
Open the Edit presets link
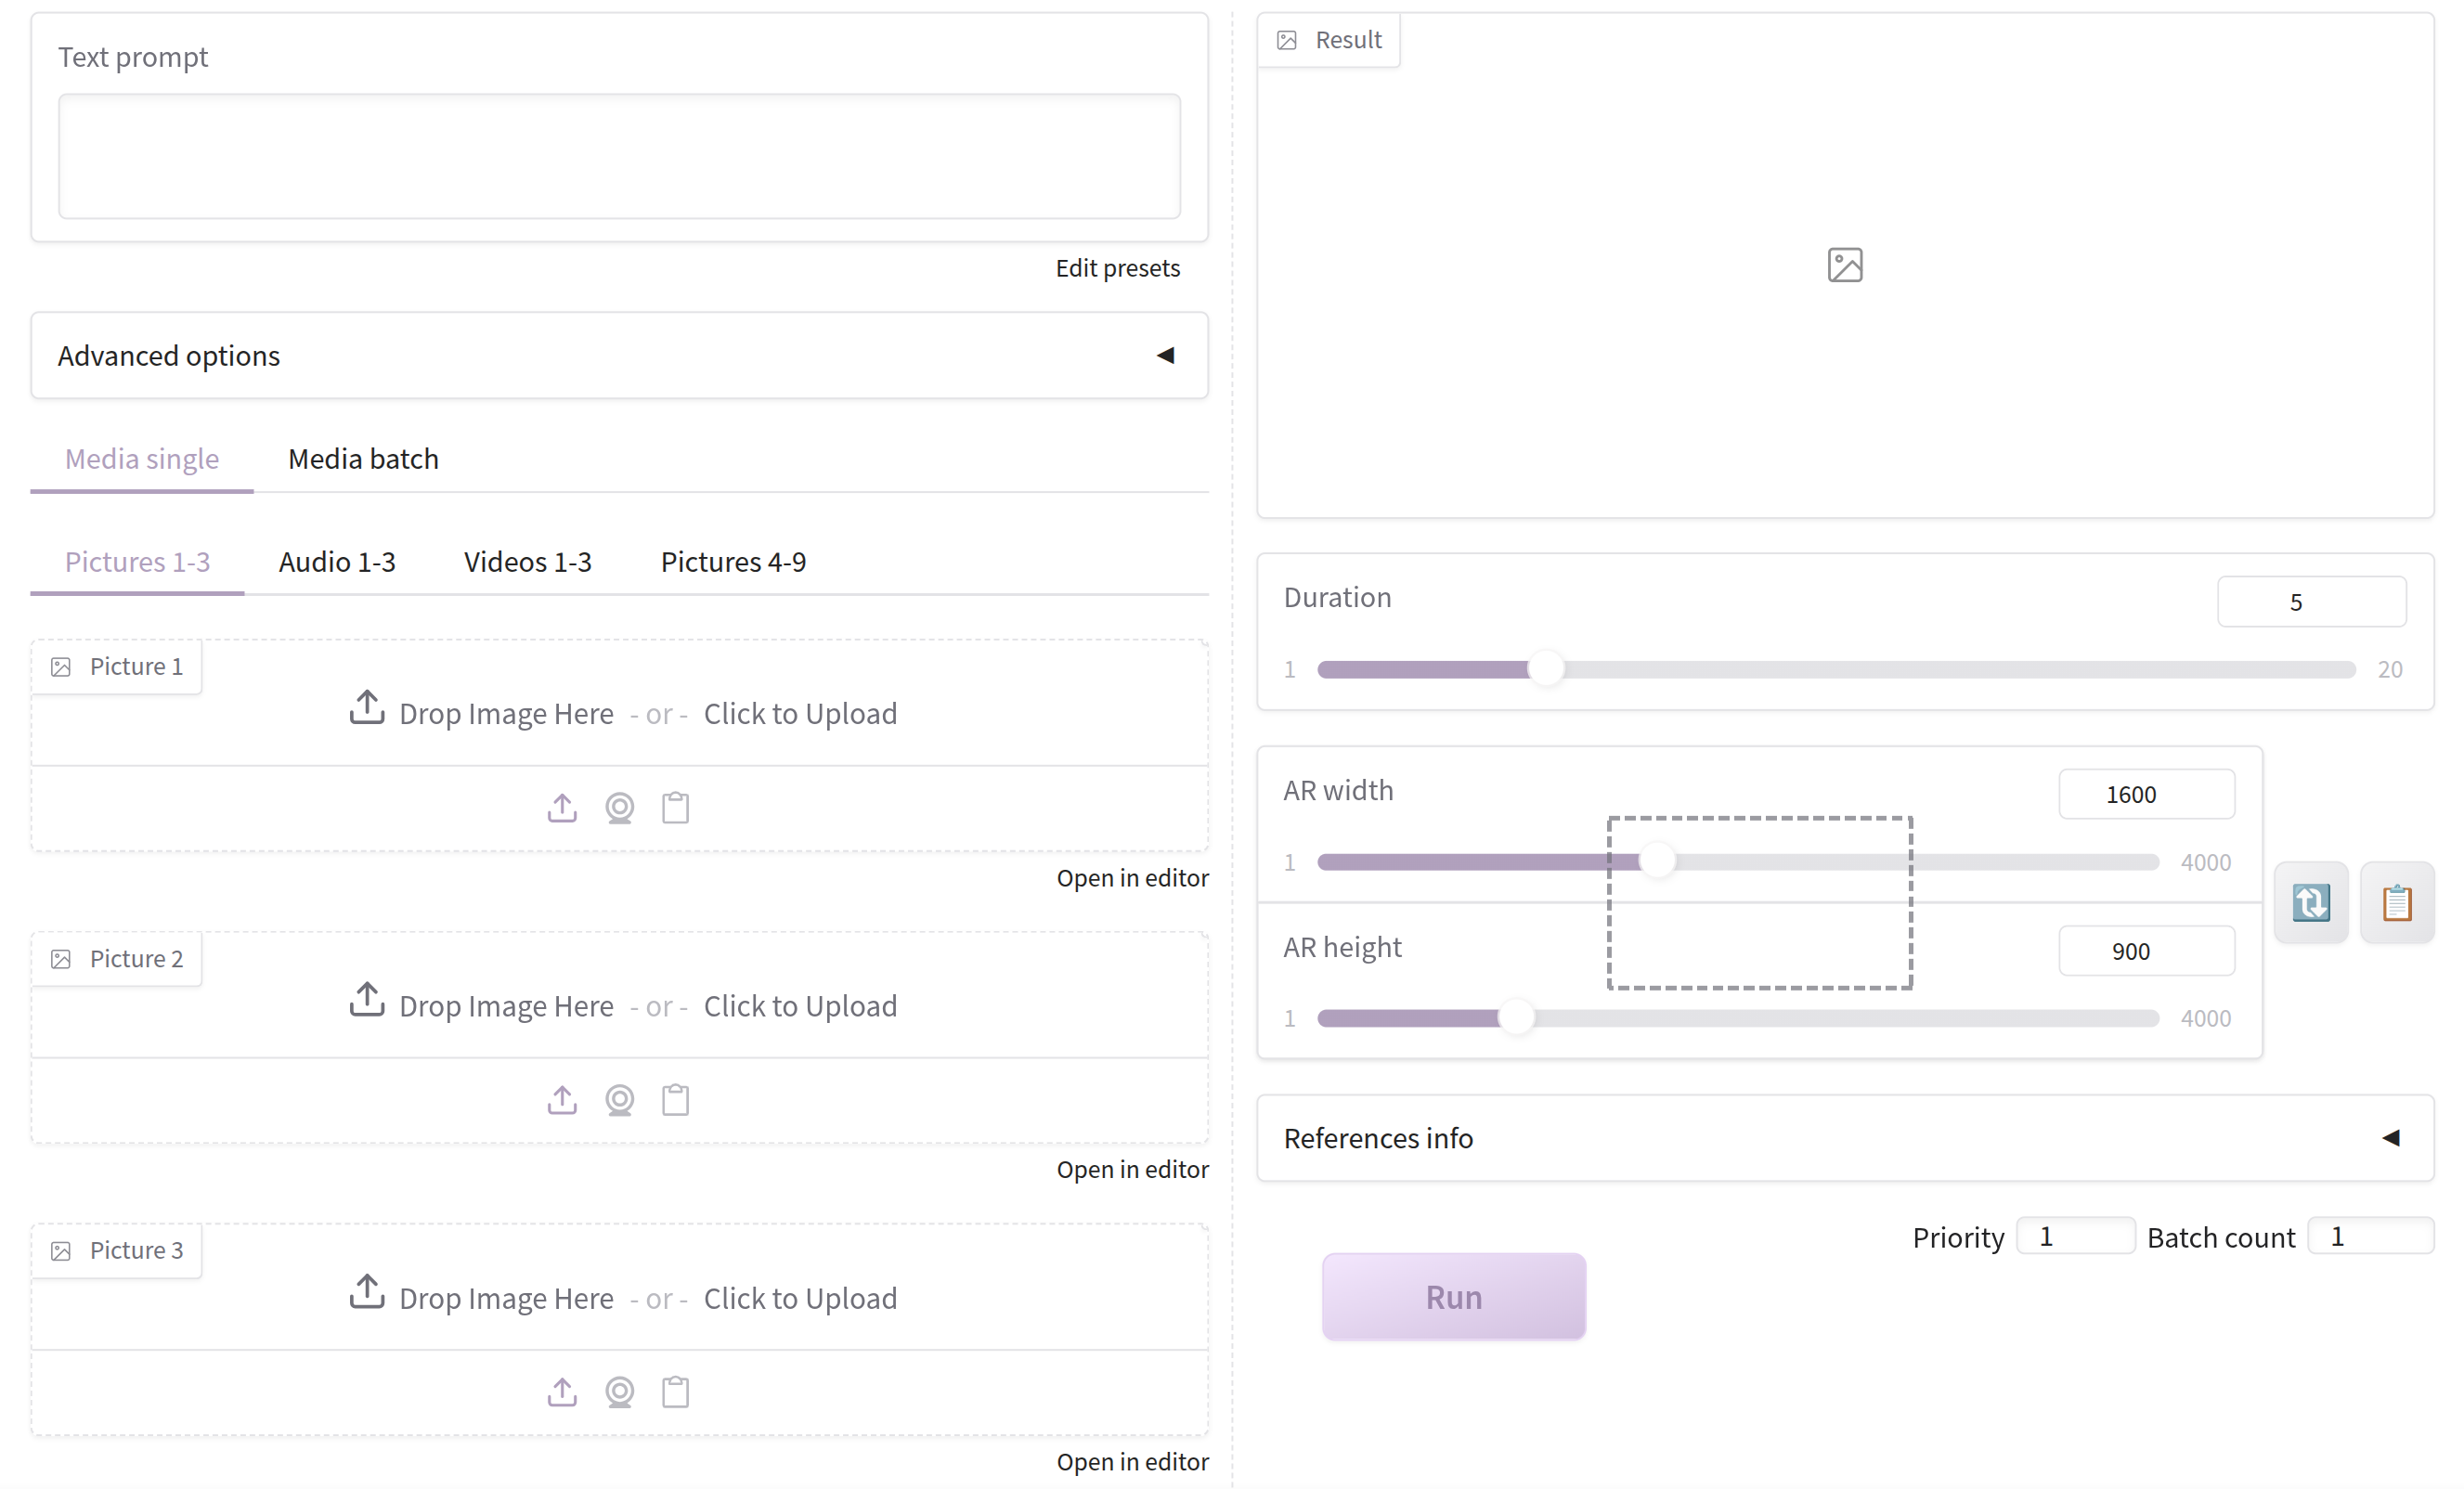[1117, 268]
